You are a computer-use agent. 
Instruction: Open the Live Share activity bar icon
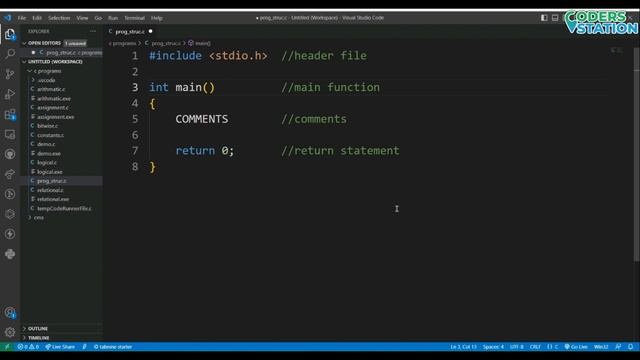[x=10, y=174]
